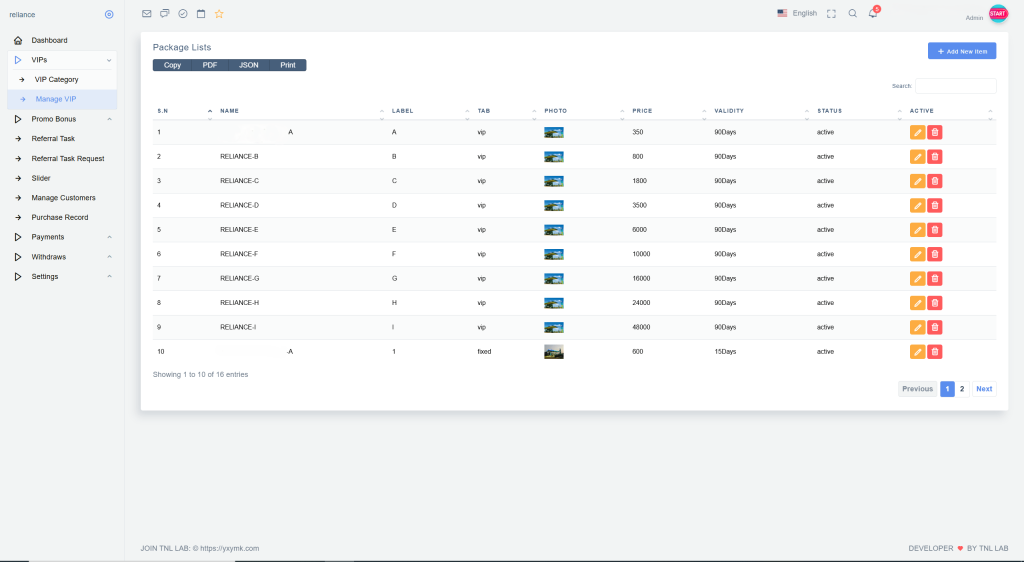Open the chat messages icon

[165, 14]
